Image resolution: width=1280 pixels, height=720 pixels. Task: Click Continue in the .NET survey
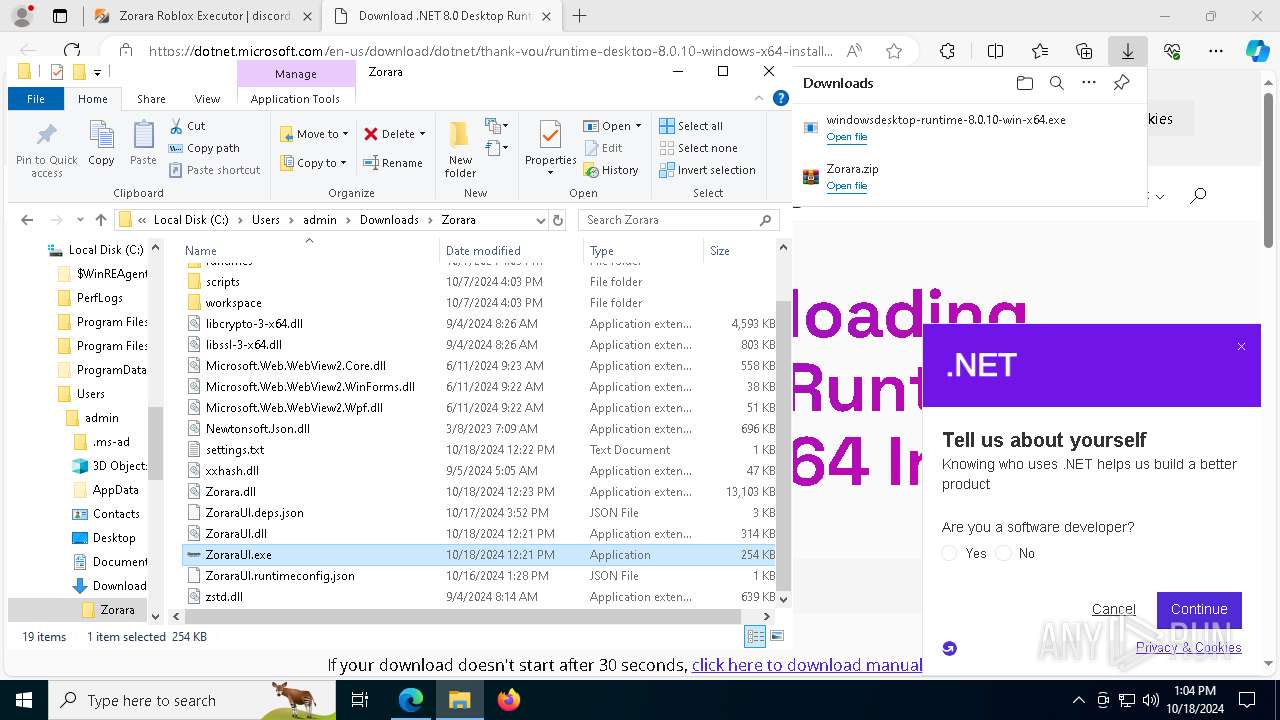point(1199,609)
